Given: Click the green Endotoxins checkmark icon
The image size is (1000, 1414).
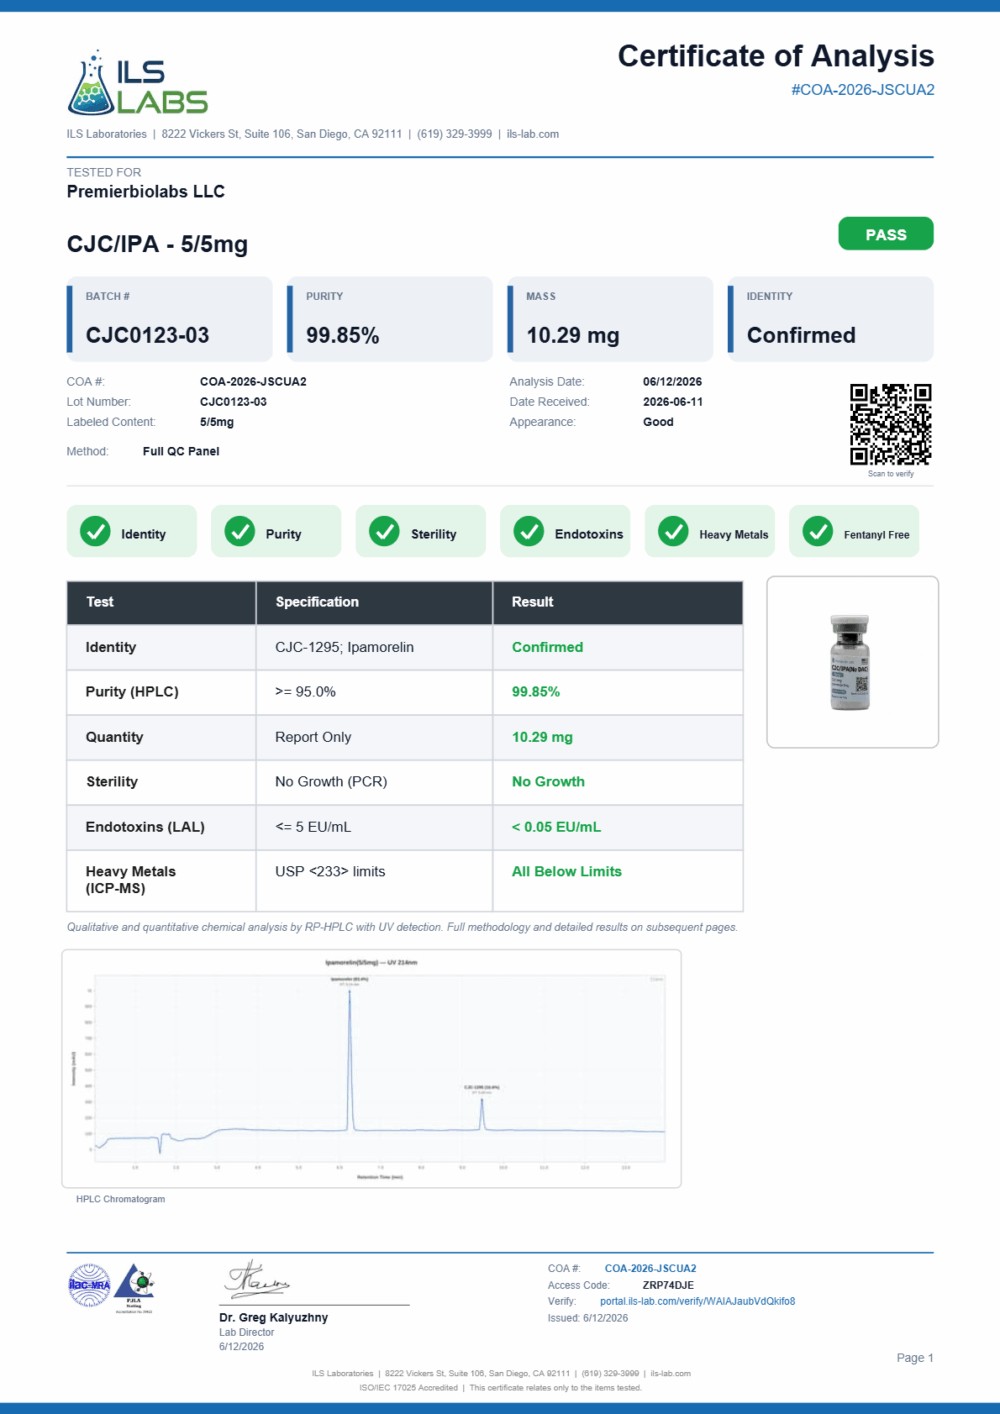Looking at the screenshot, I should click(x=529, y=531).
